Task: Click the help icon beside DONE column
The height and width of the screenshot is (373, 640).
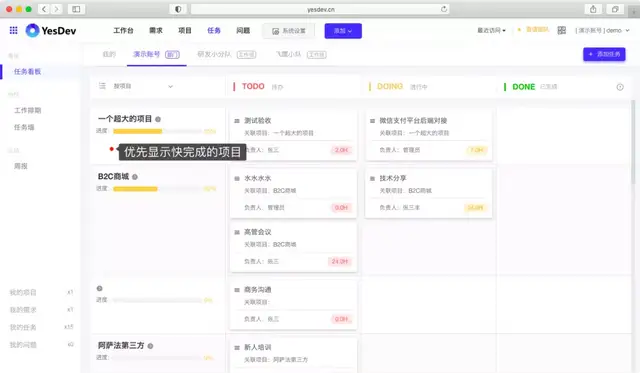Action: (x=620, y=87)
